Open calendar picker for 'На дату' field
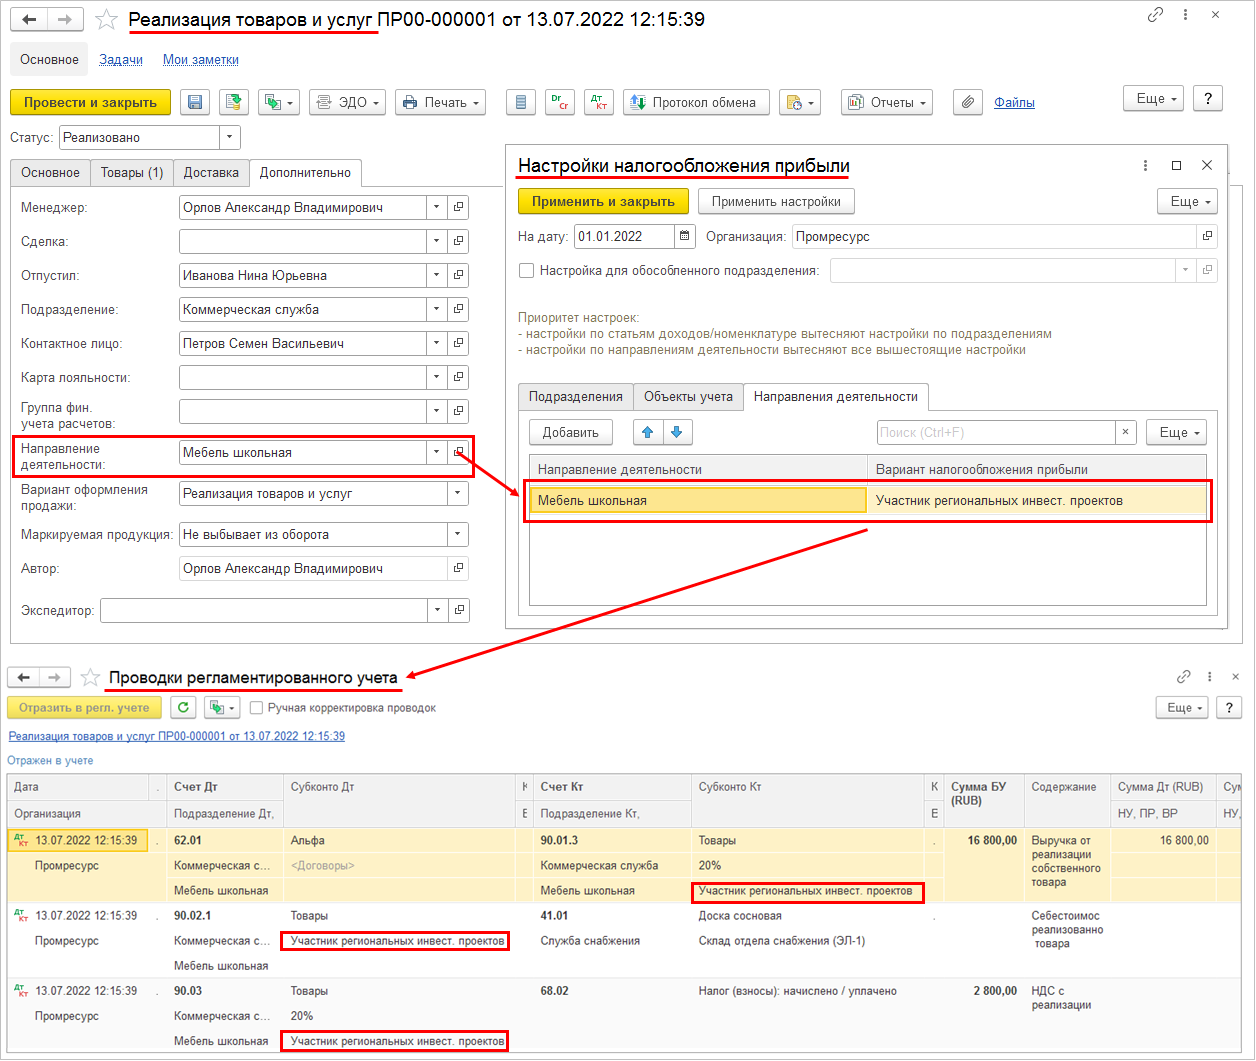 pyautogui.click(x=685, y=237)
